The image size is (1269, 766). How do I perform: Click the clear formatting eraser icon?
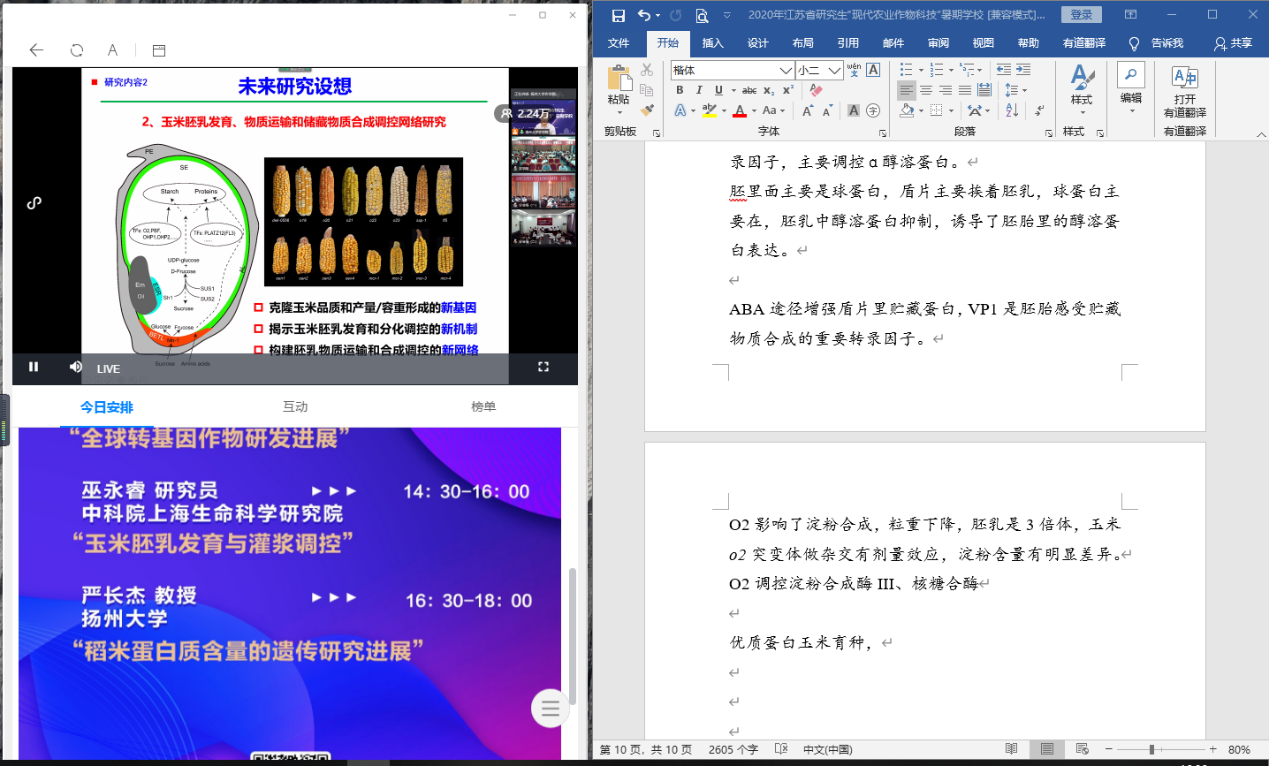[x=816, y=90]
